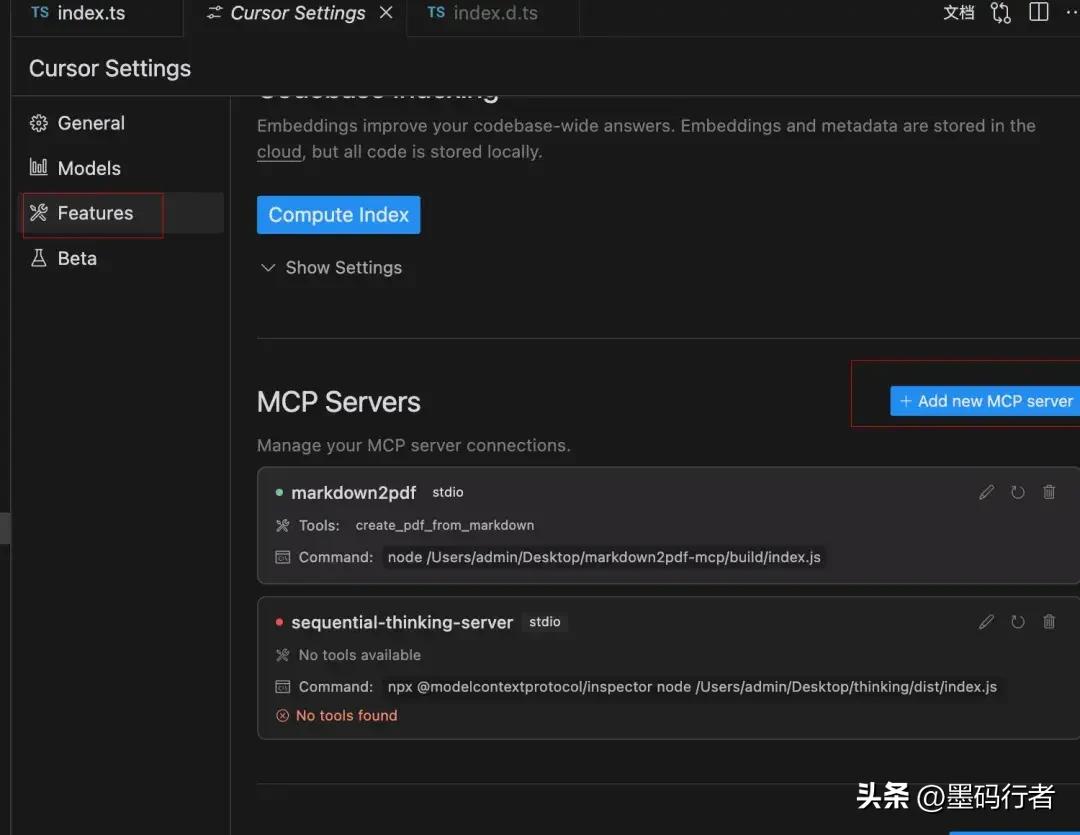This screenshot has height=835, width=1080.
Task: Refresh the markdown2pdf server tools
Action: click(x=1018, y=492)
